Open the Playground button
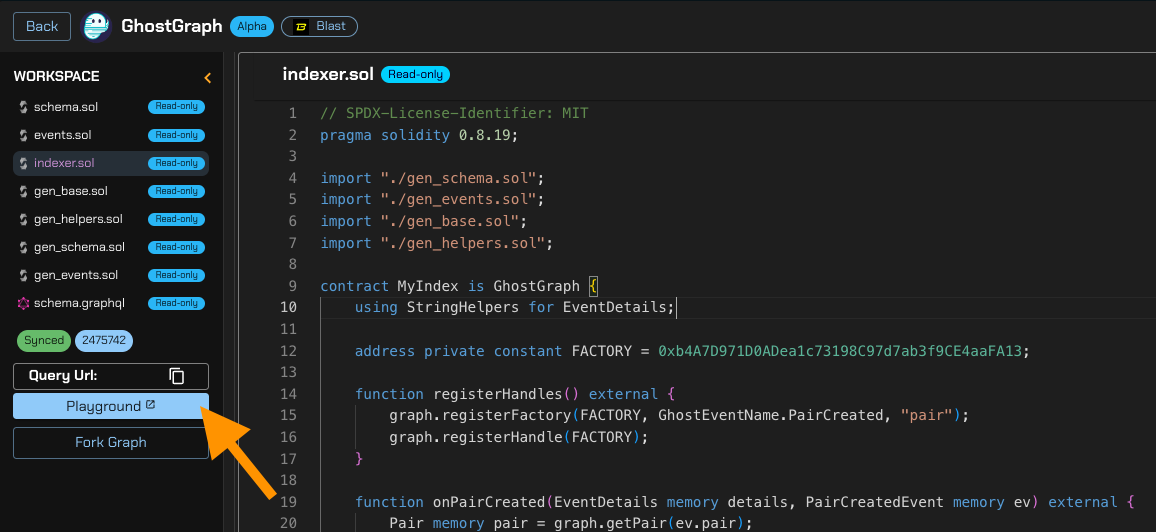 click(x=110, y=406)
